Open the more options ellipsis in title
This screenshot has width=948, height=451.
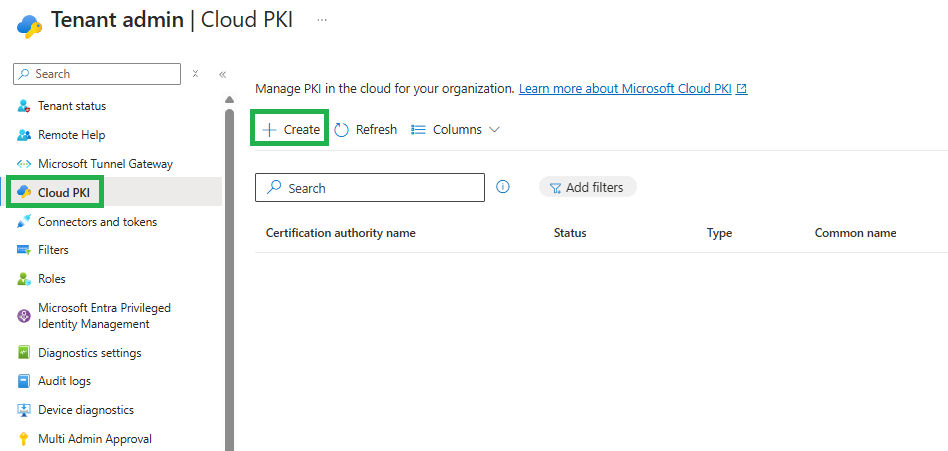321,20
